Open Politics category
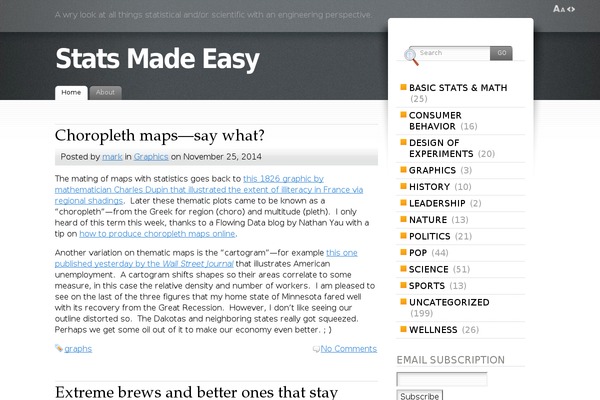The width and height of the screenshot is (600, 400). point(430,236)
